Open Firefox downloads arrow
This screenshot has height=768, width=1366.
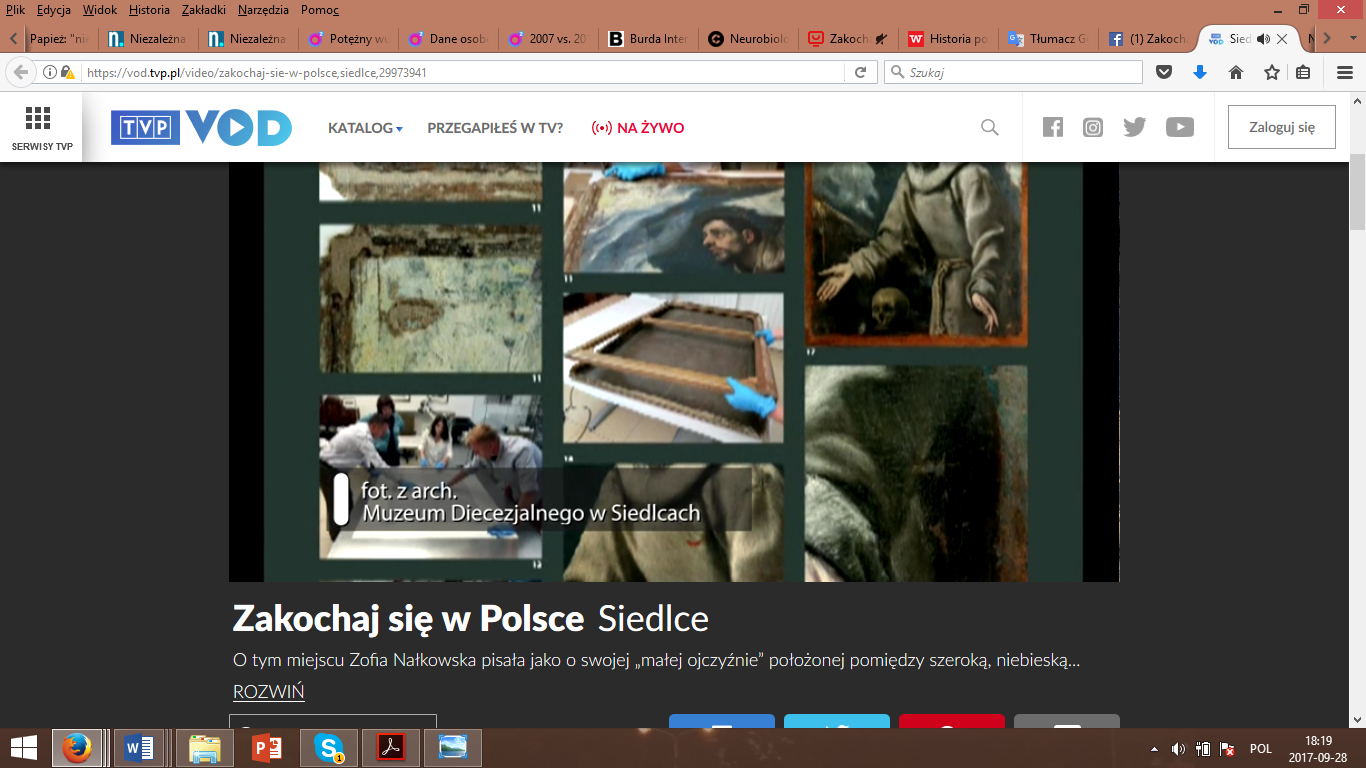click(x=1200, y=72)
